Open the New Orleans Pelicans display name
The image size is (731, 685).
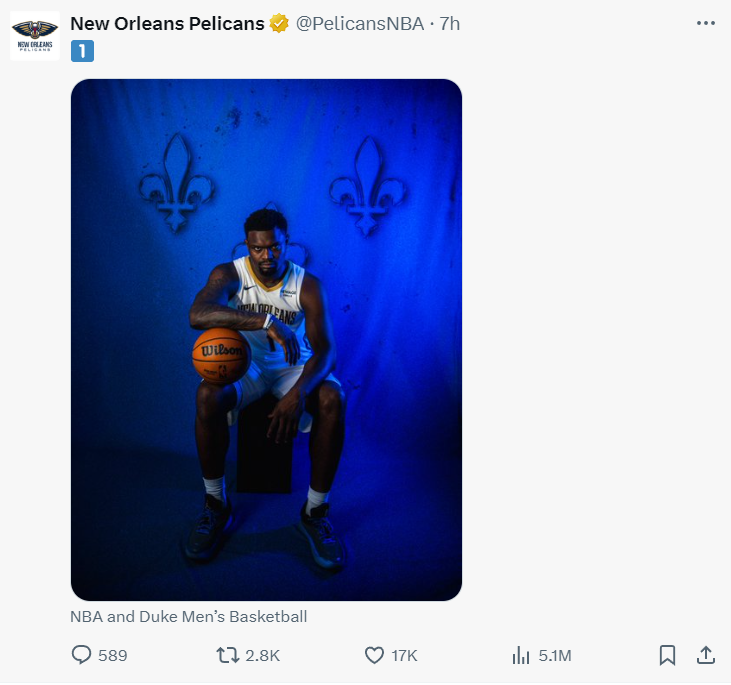pyautogui.click(x=167, y=23)
